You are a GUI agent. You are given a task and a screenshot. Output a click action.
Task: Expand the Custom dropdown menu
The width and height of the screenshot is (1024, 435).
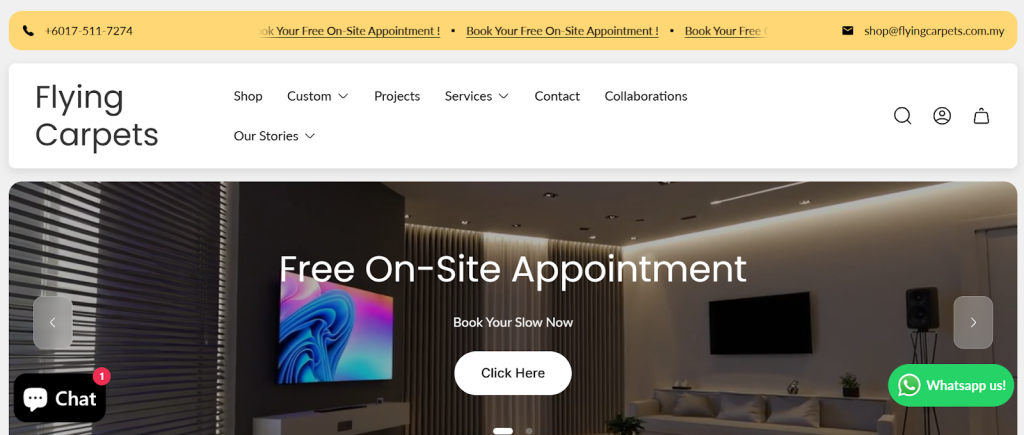[x=317, y=96]
